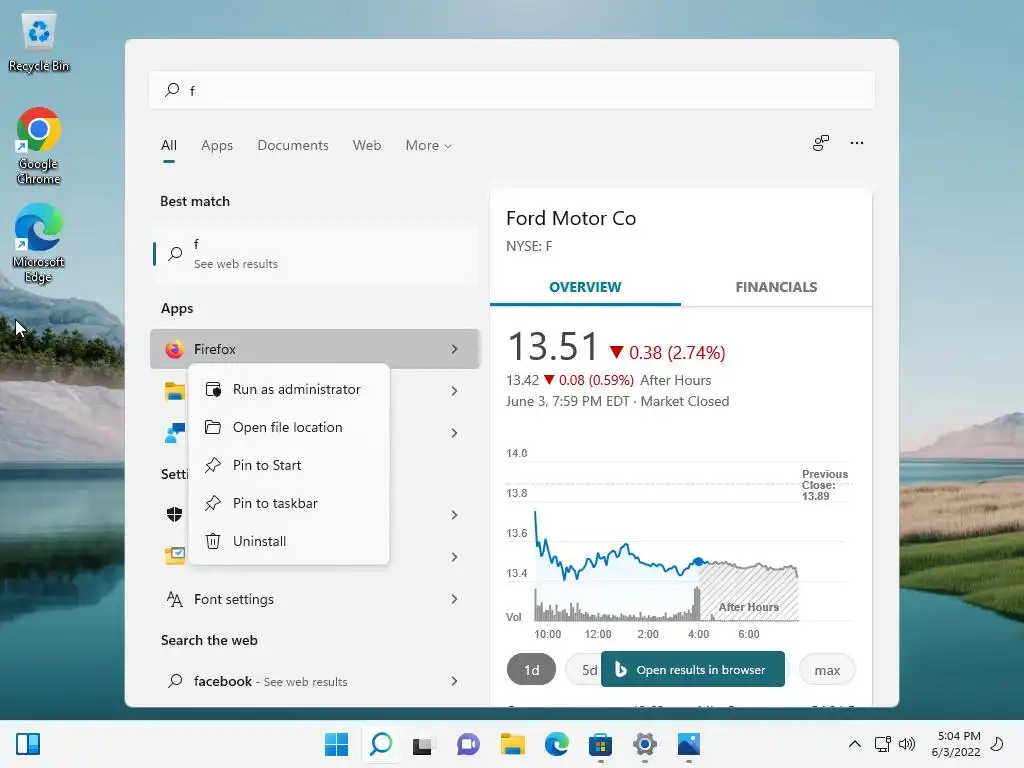Click the search text input field
Screen dimensions: 1024x768
[x=512, y=90]
